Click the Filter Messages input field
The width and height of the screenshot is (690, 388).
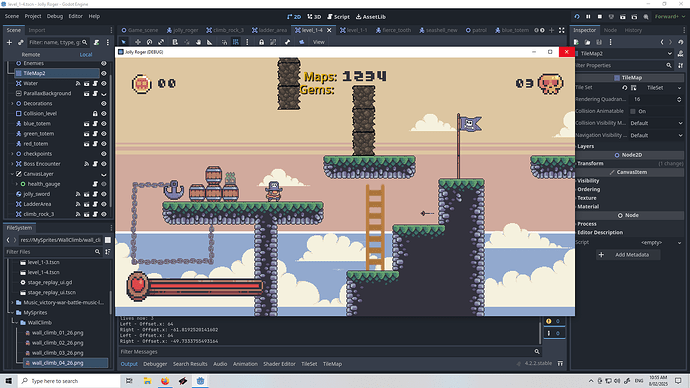(x=326, y=351)
